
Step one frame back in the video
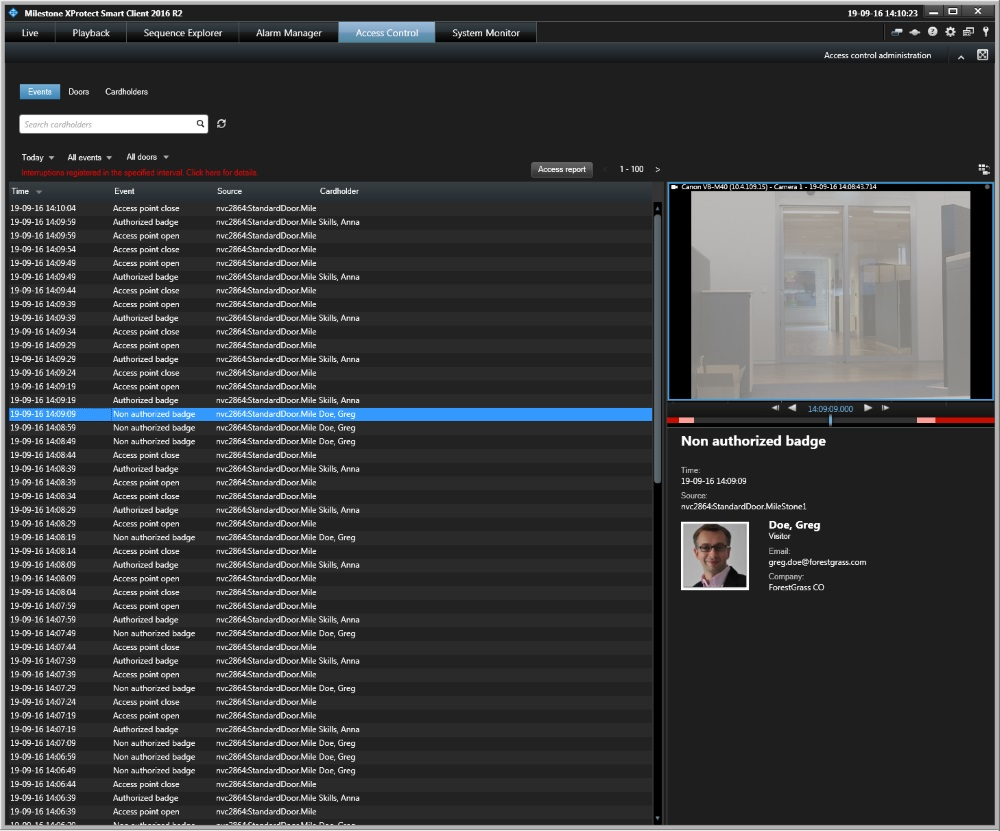point(775,408)
